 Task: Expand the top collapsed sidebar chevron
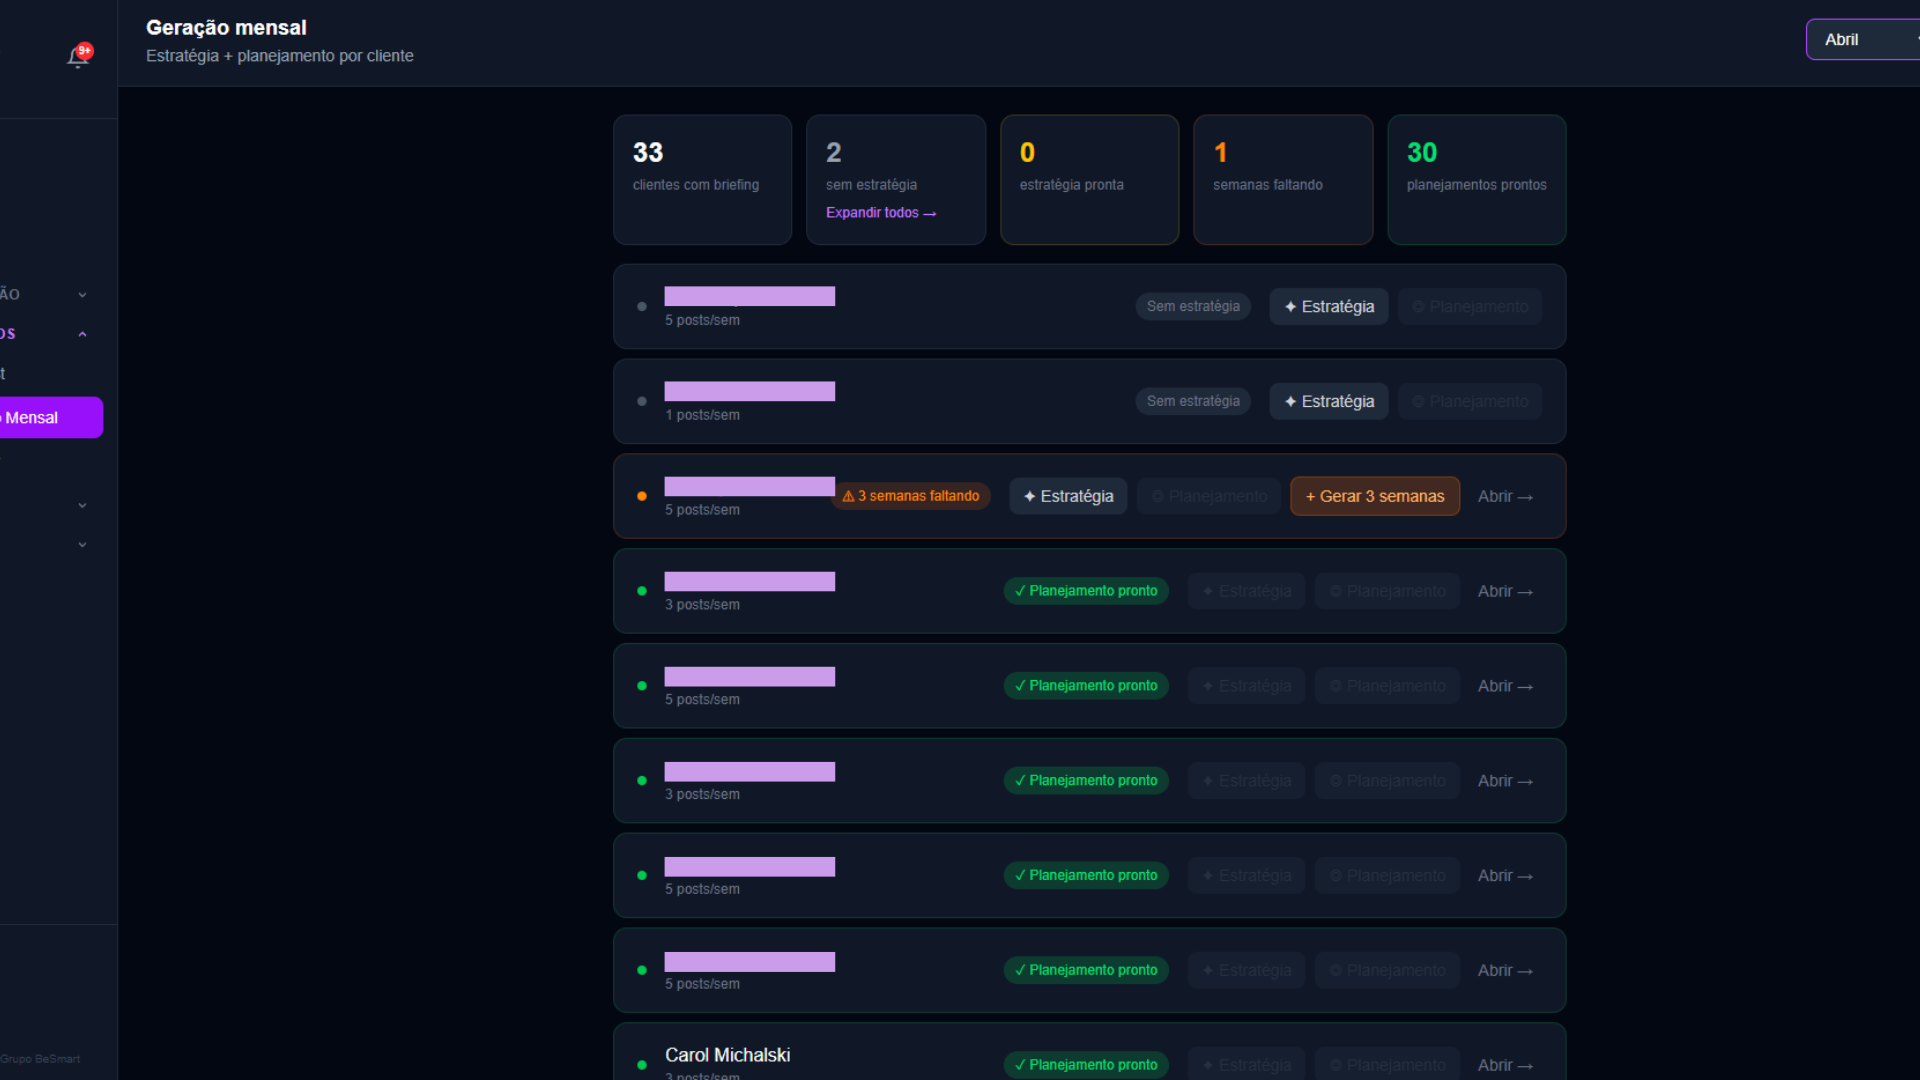(82, 295)
